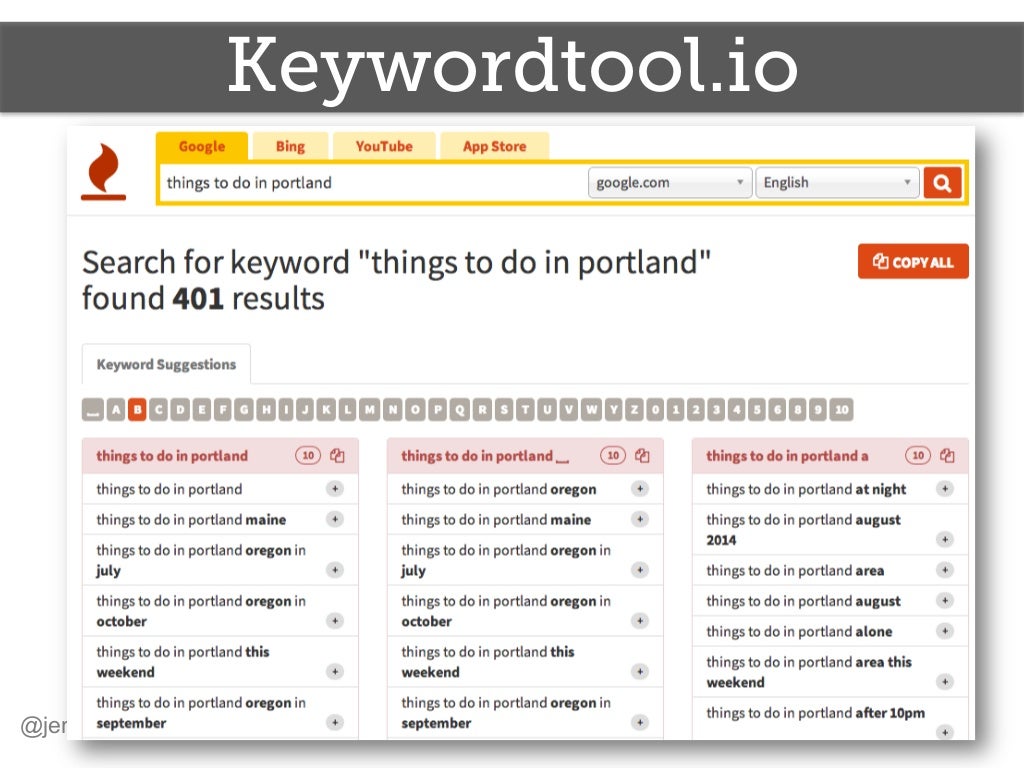Click the 'things to do in portland after 10pm' text
Screen dimensions: 1024x768
(x=815, y=712)
